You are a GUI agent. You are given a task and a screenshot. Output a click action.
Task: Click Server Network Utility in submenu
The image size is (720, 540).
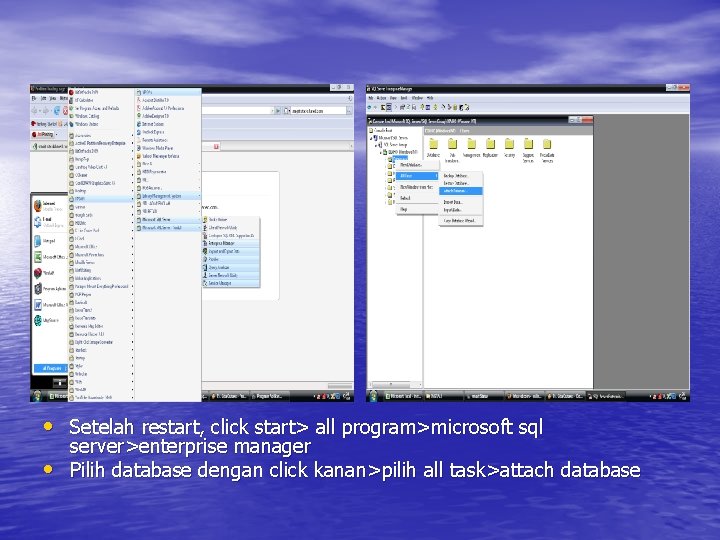pyautogui.click(x=231, y=276)
